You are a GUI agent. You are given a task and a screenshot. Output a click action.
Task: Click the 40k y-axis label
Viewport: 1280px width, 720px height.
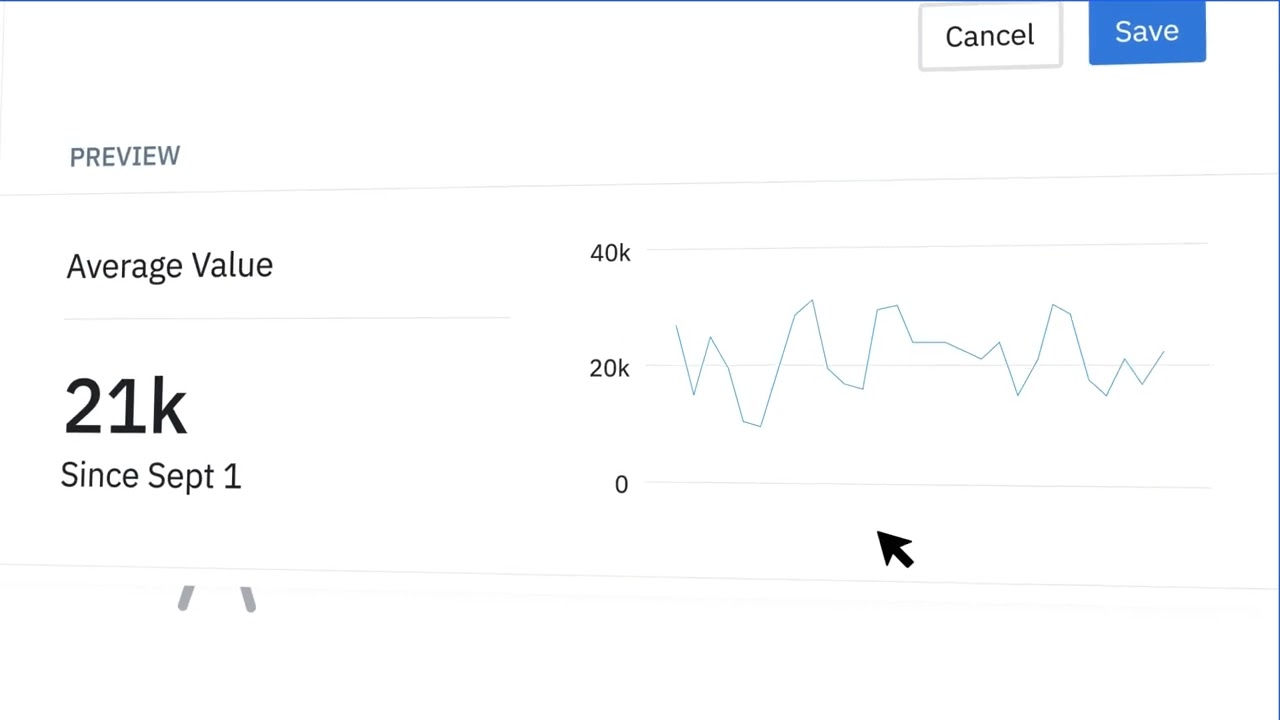pos(610,253)
